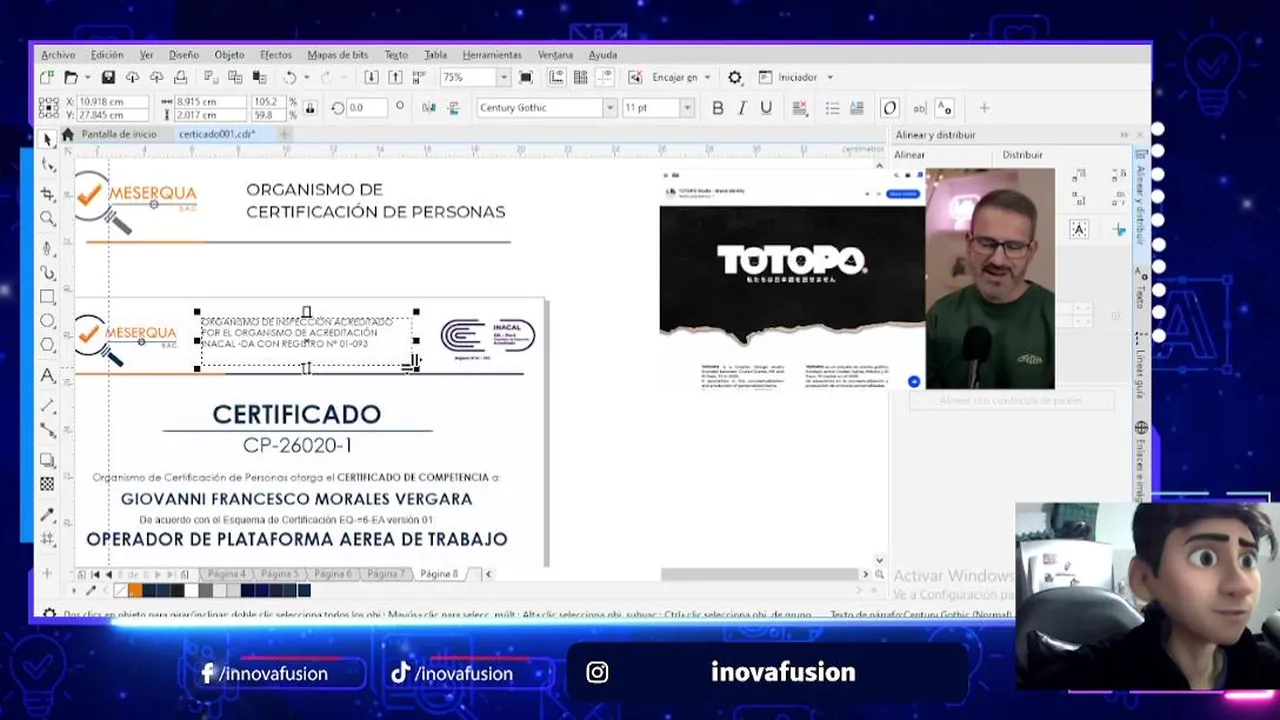
Task: Open the zoom level 75% dropdown
Action: (503, 77)
